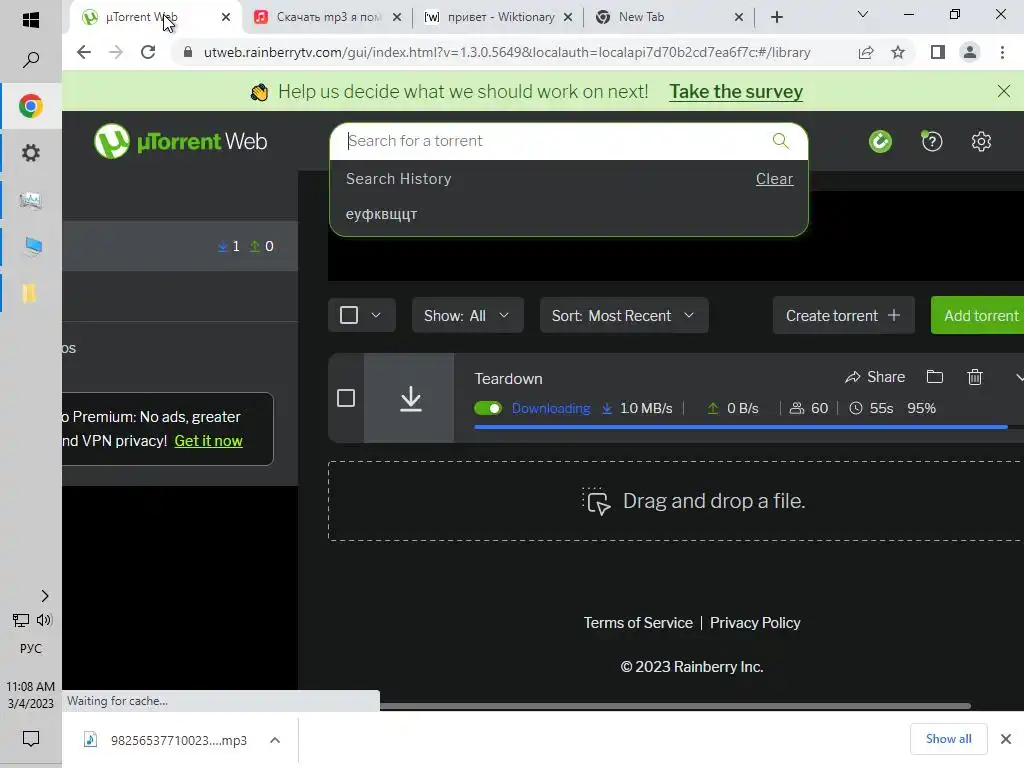Screen dimensions: 1024x768
Task: Open Windows Start menu
Action: pyautogui.click(x=31, y=20)
